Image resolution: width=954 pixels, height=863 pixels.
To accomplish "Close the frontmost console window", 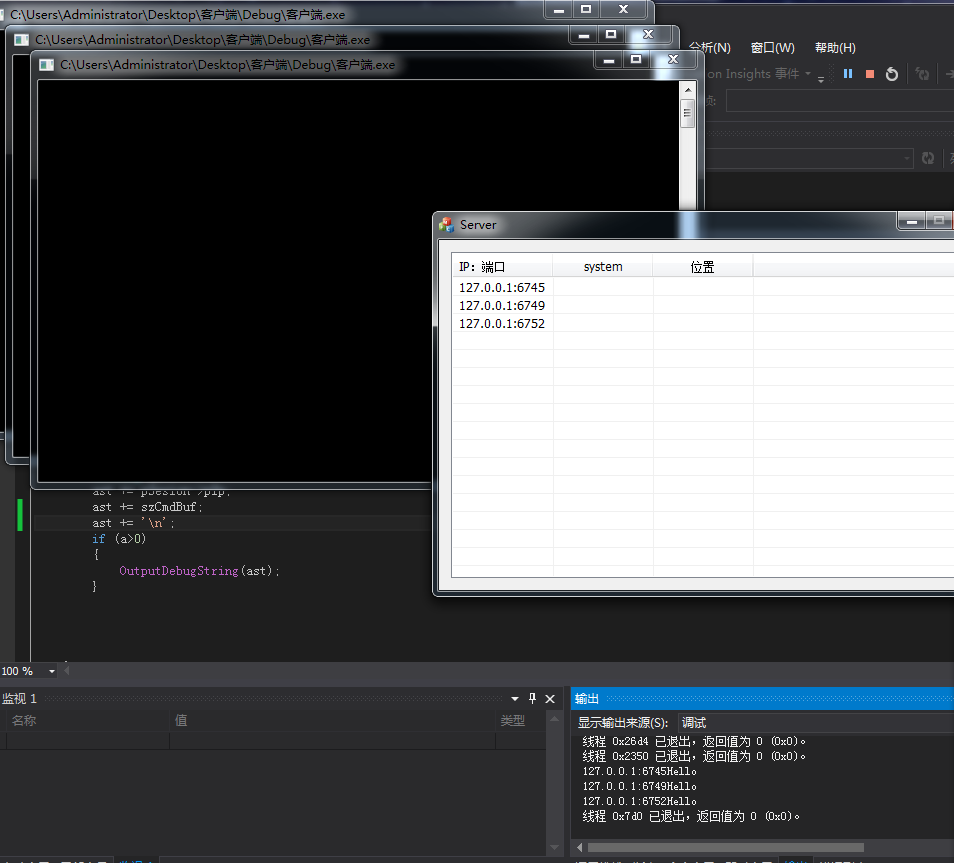I will [674, 60].
